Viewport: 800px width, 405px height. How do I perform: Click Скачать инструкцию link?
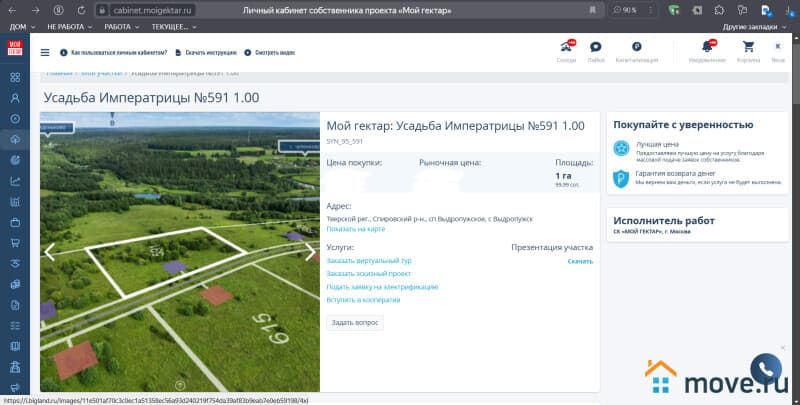pos(206,53)
